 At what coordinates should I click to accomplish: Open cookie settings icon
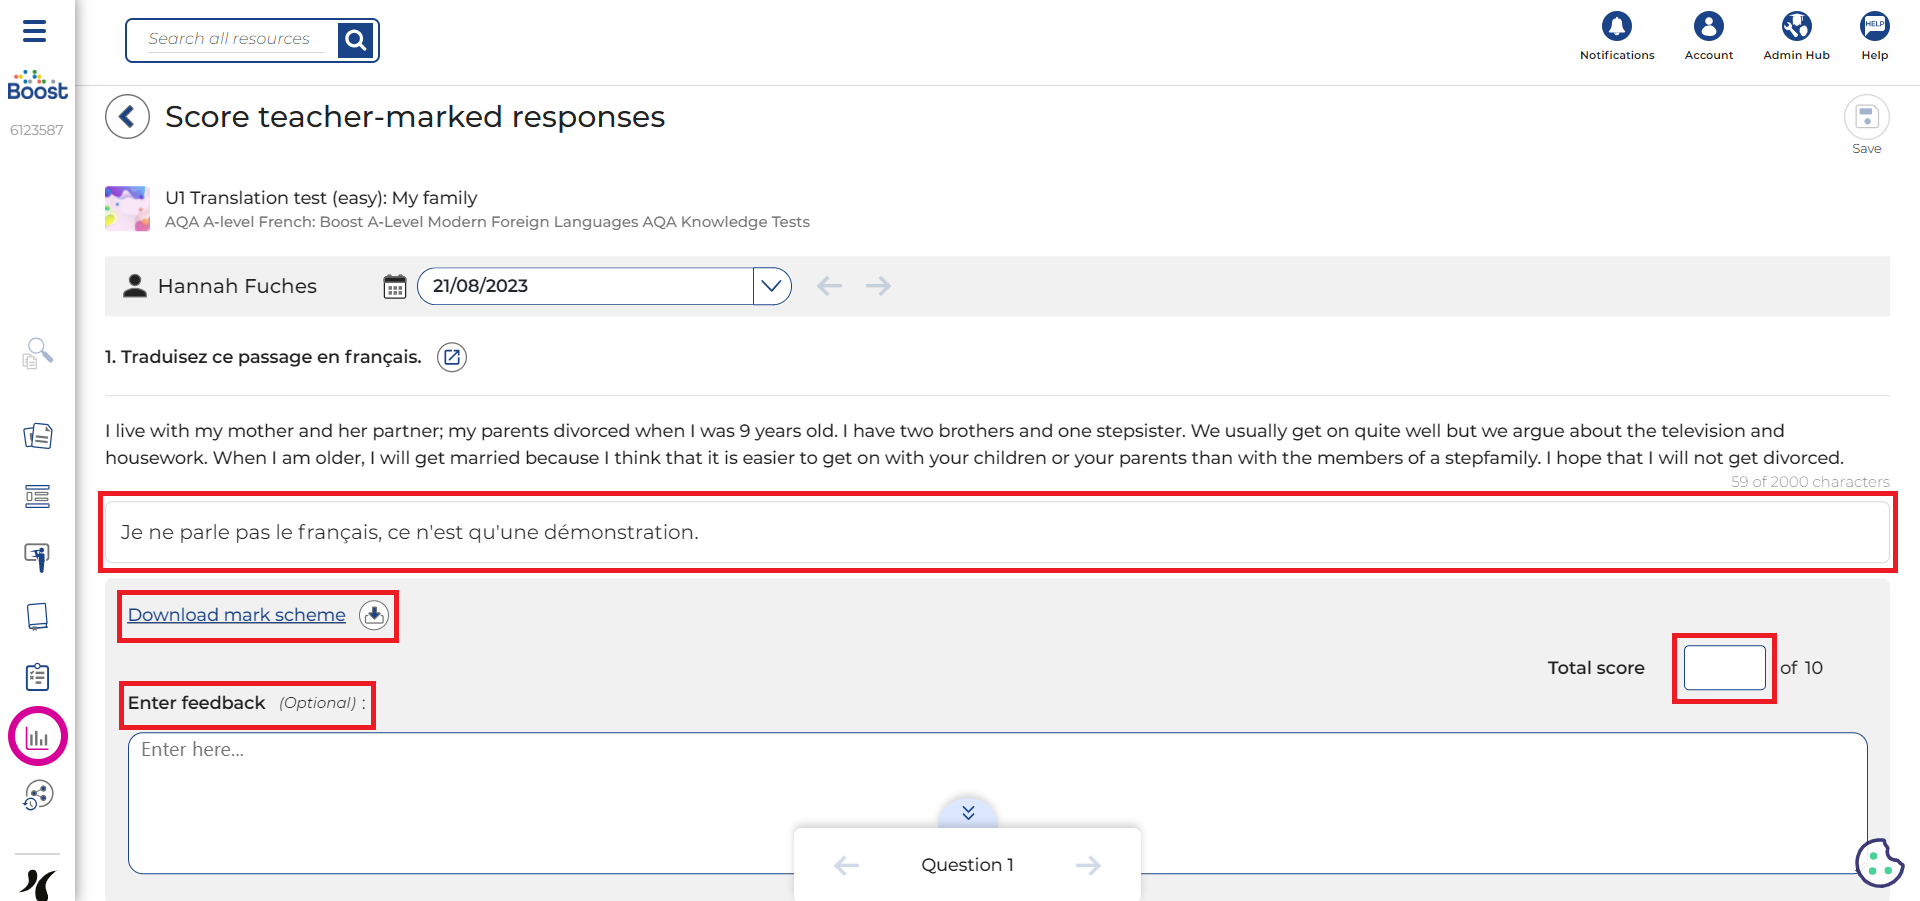point(1879,862)
